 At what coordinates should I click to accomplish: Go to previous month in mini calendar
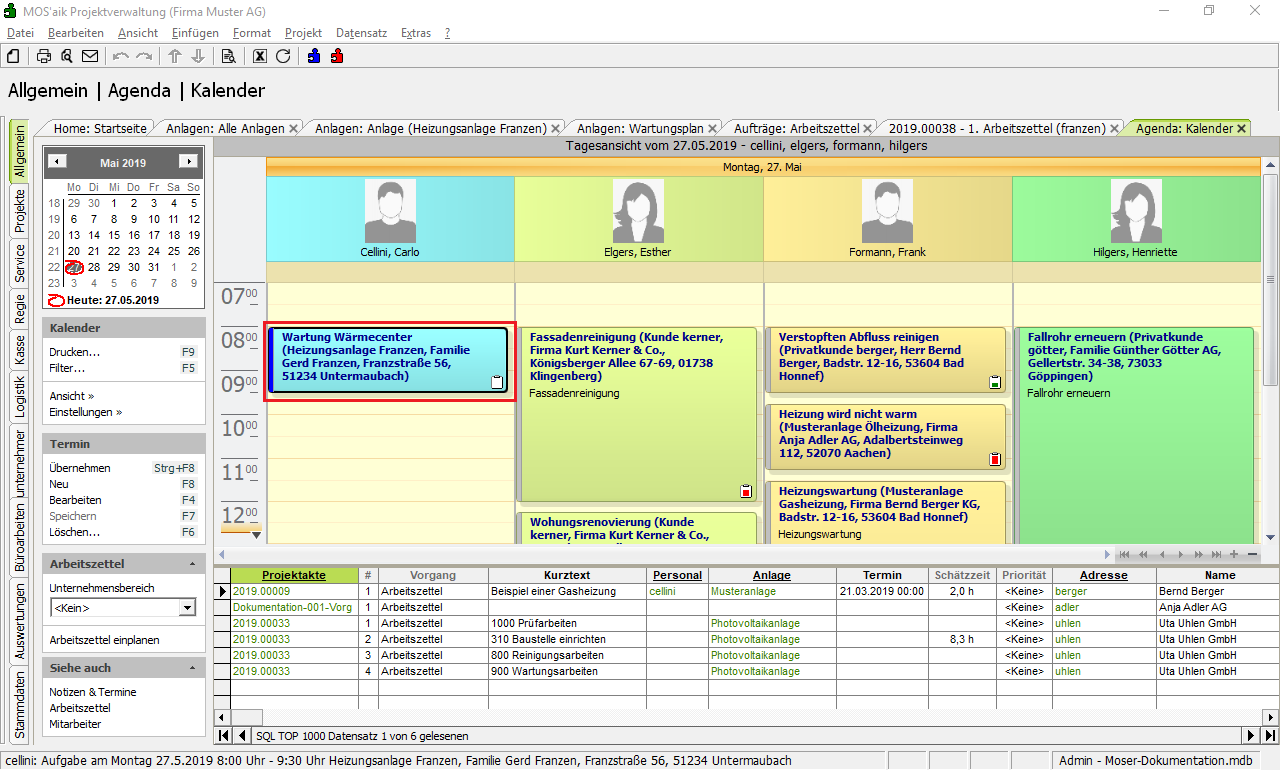tap(58, 161)
